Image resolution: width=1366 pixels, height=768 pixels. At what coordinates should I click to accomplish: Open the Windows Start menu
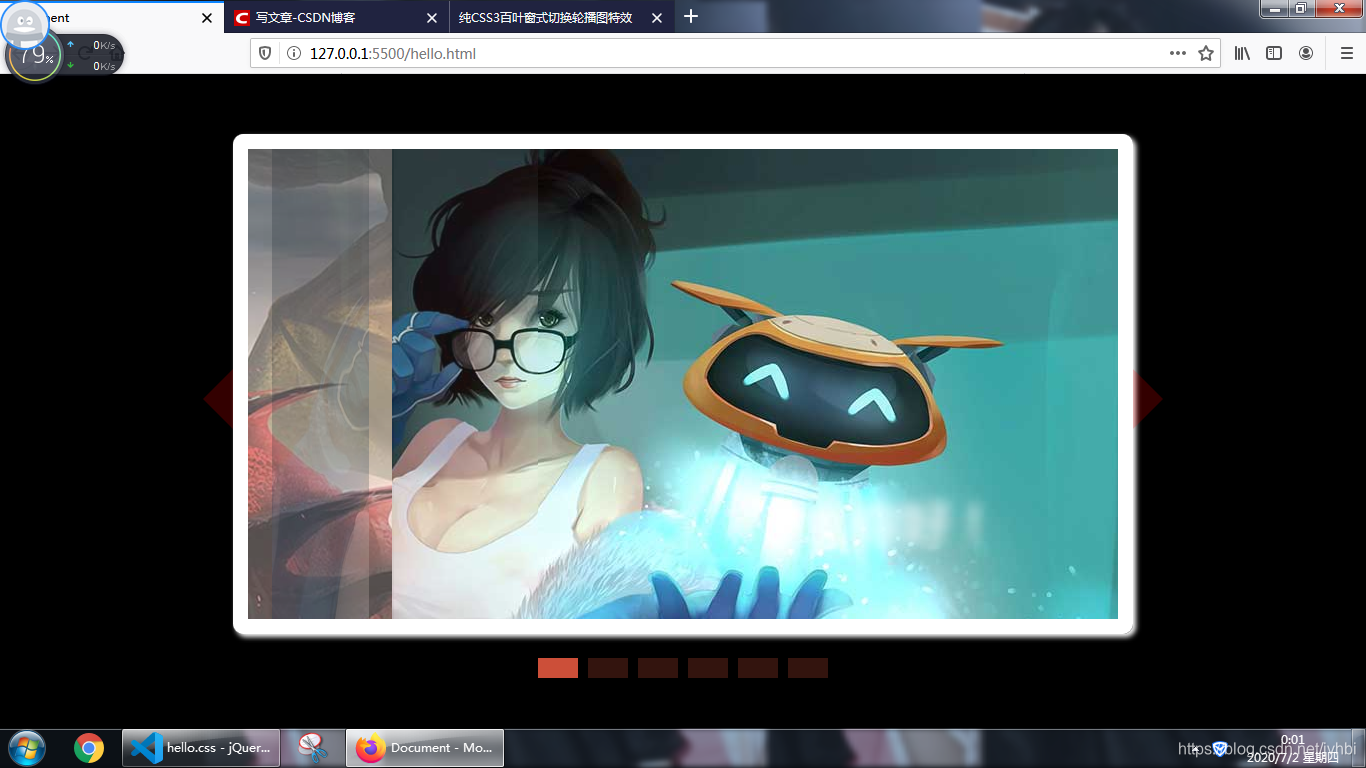pos(27,748)
